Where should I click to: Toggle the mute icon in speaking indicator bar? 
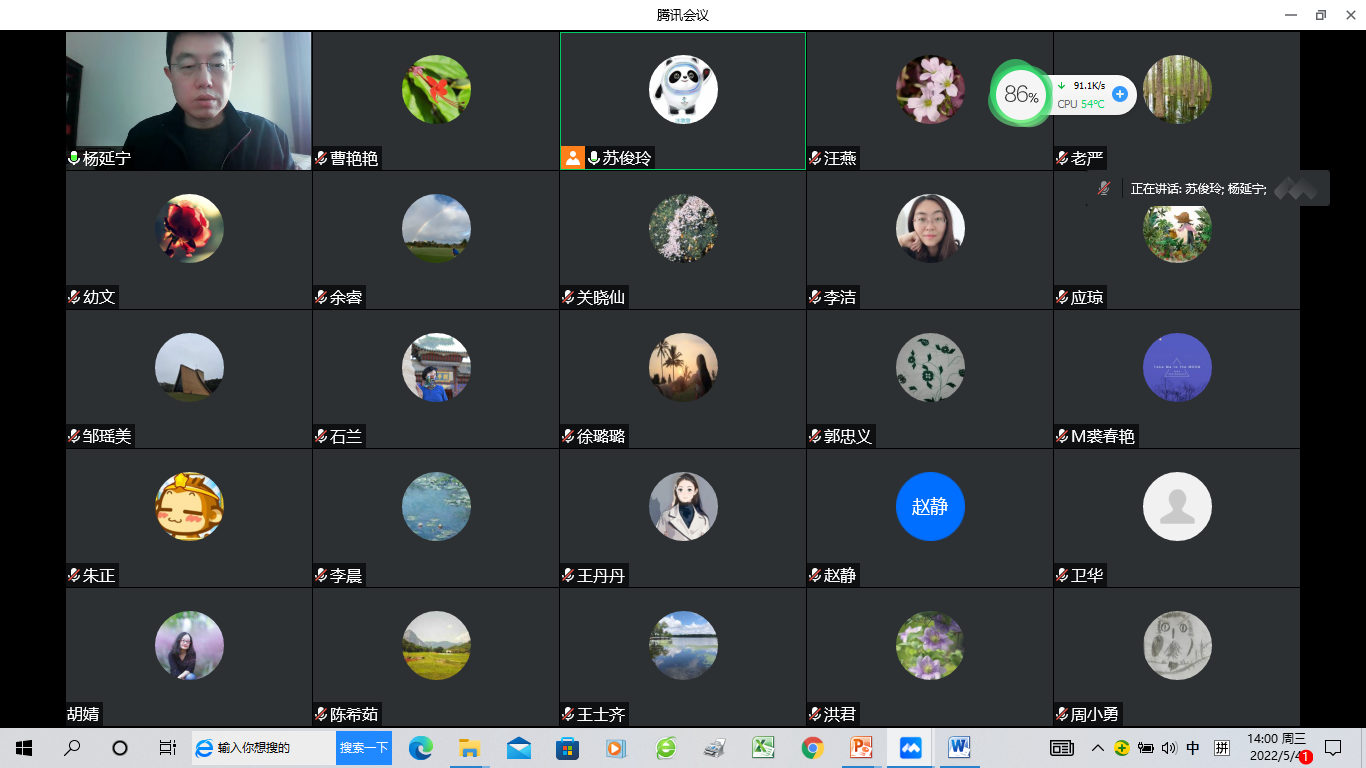pos(1104,188)
